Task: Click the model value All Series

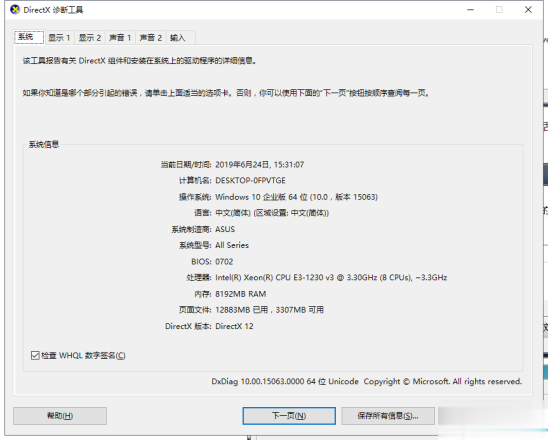Action: click(232, 245)
